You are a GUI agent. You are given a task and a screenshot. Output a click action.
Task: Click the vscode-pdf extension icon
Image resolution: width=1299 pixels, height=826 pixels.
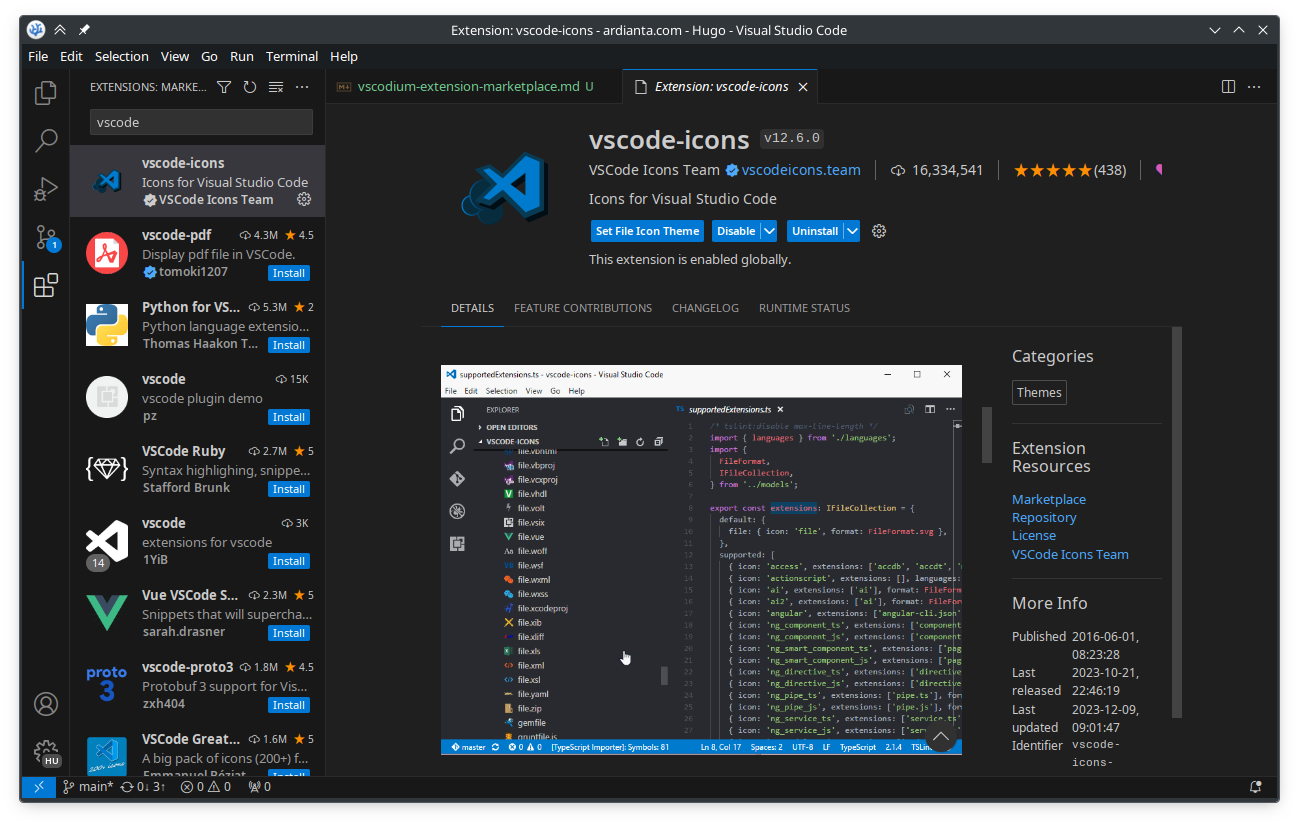(x=106, y=253)
